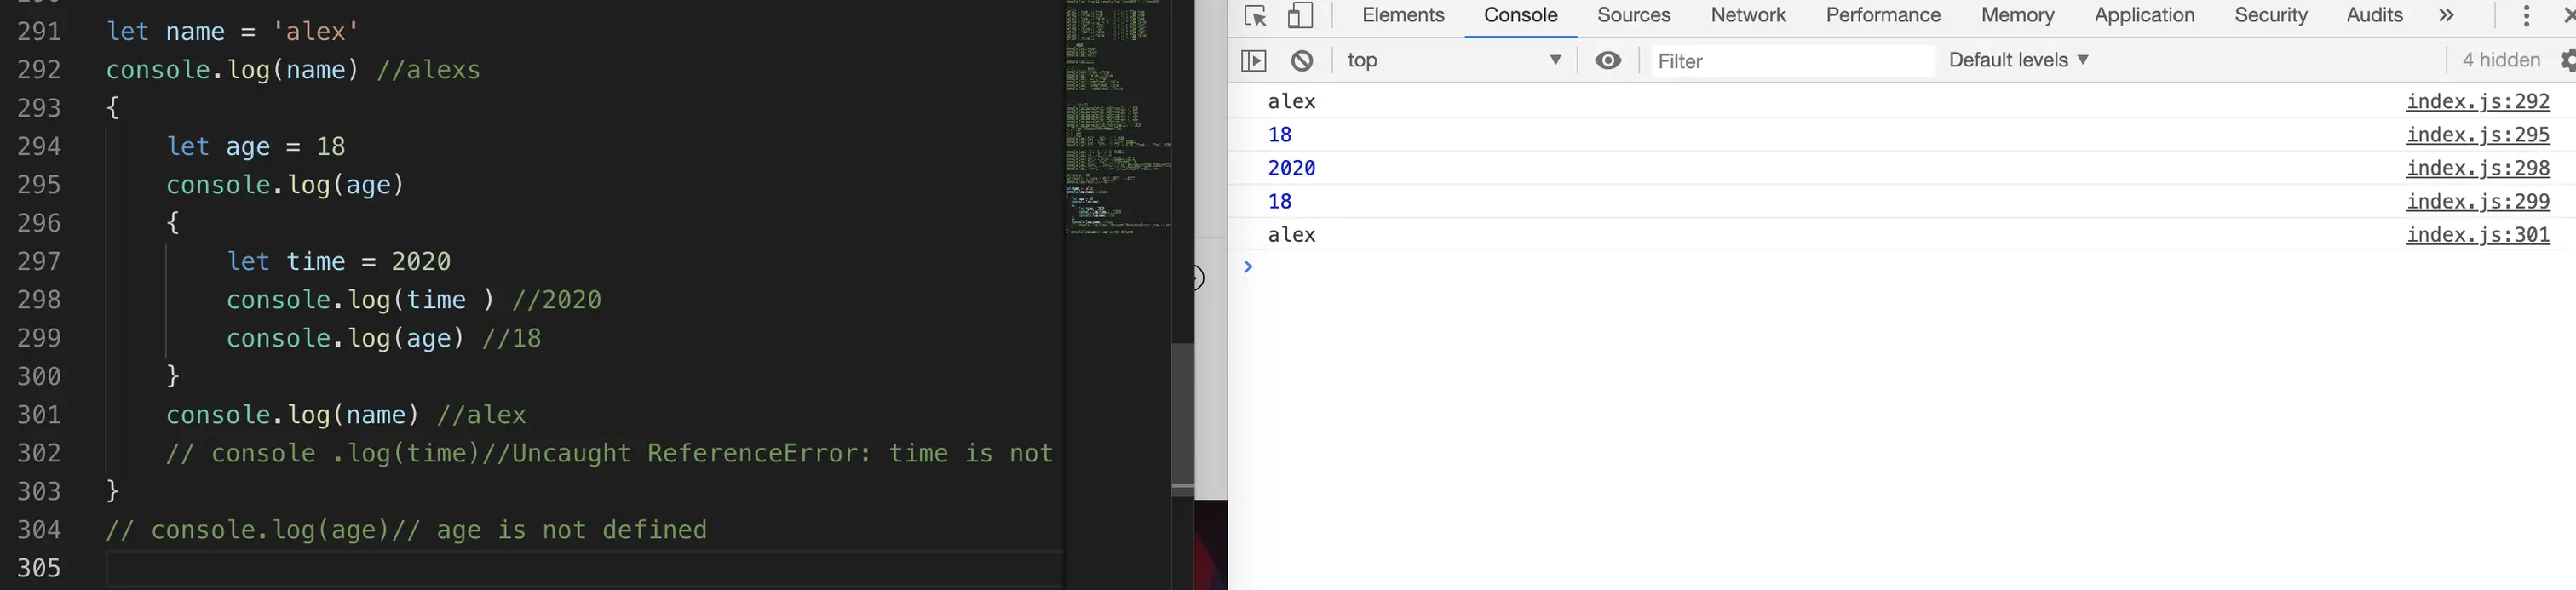Click the live expression eye icon
Screen dimensions: 2576x590
click(x=1608, y=60)
